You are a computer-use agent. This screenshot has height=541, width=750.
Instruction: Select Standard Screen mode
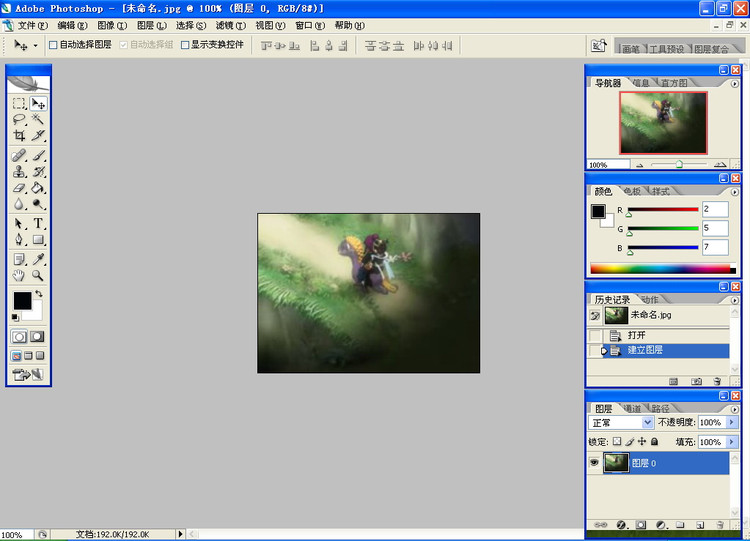point(16,356)
